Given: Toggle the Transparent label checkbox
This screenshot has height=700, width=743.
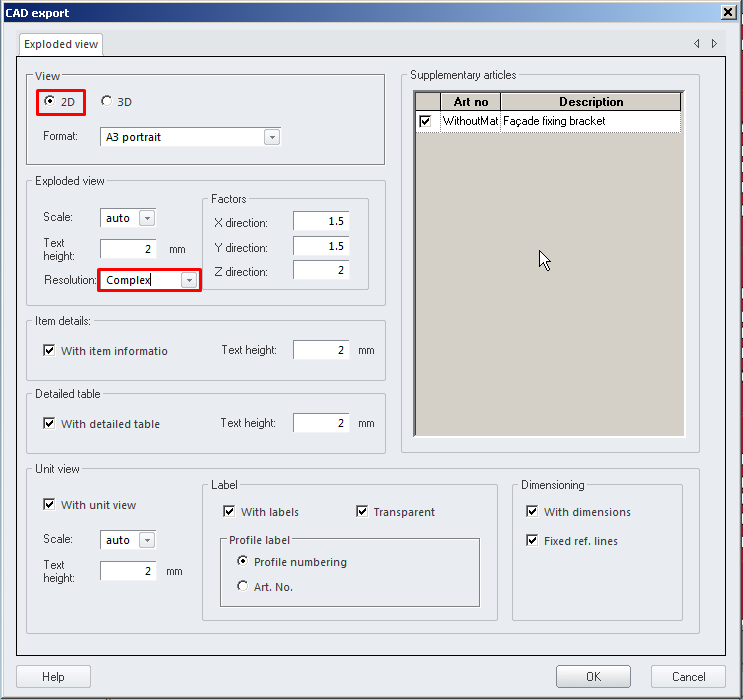Looking at the screenshot, I should click(x=362, y=512).
